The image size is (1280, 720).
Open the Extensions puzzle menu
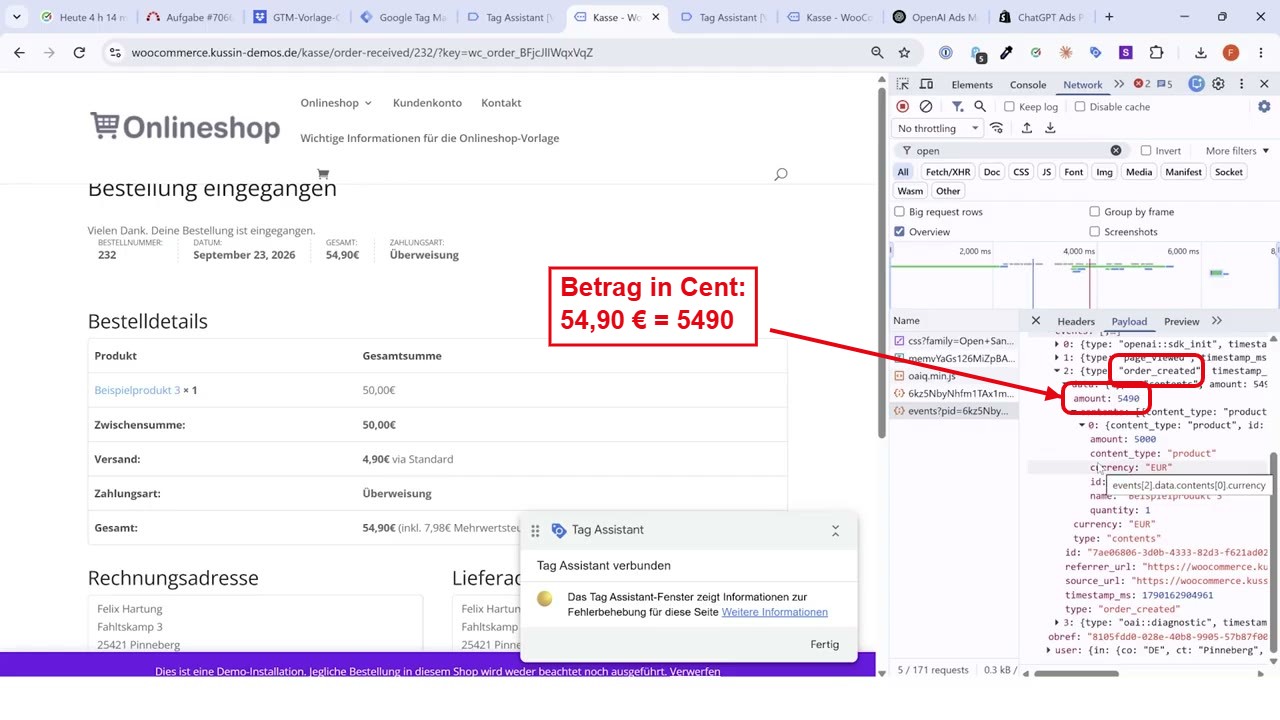pos(1156,52)
